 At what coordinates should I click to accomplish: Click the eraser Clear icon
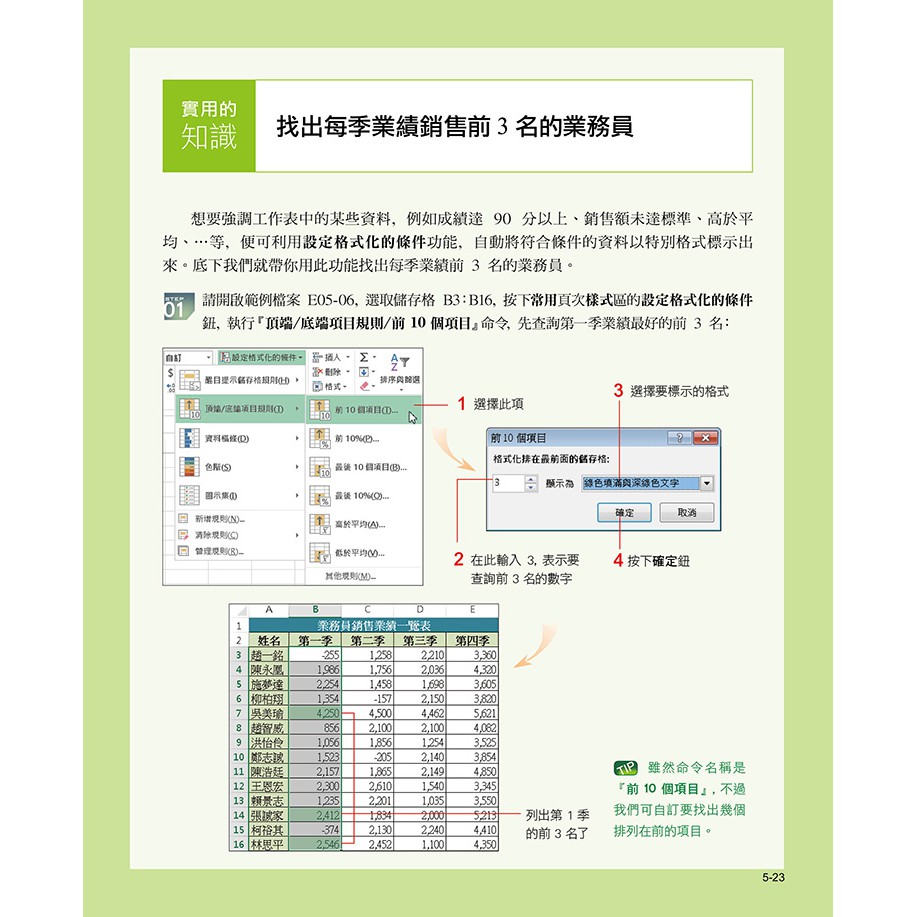364,385
